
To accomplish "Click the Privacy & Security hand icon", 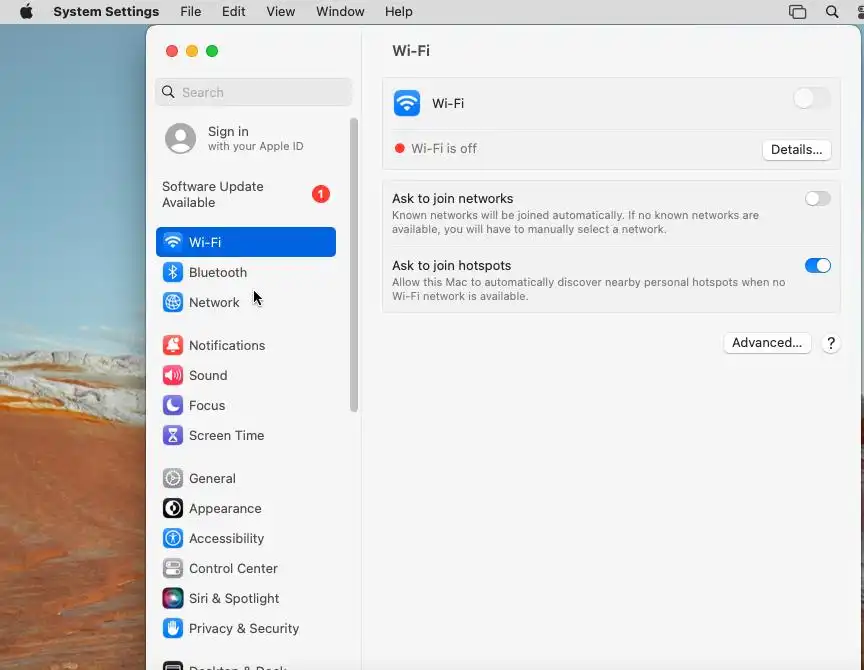I will [x=173, y=629].
